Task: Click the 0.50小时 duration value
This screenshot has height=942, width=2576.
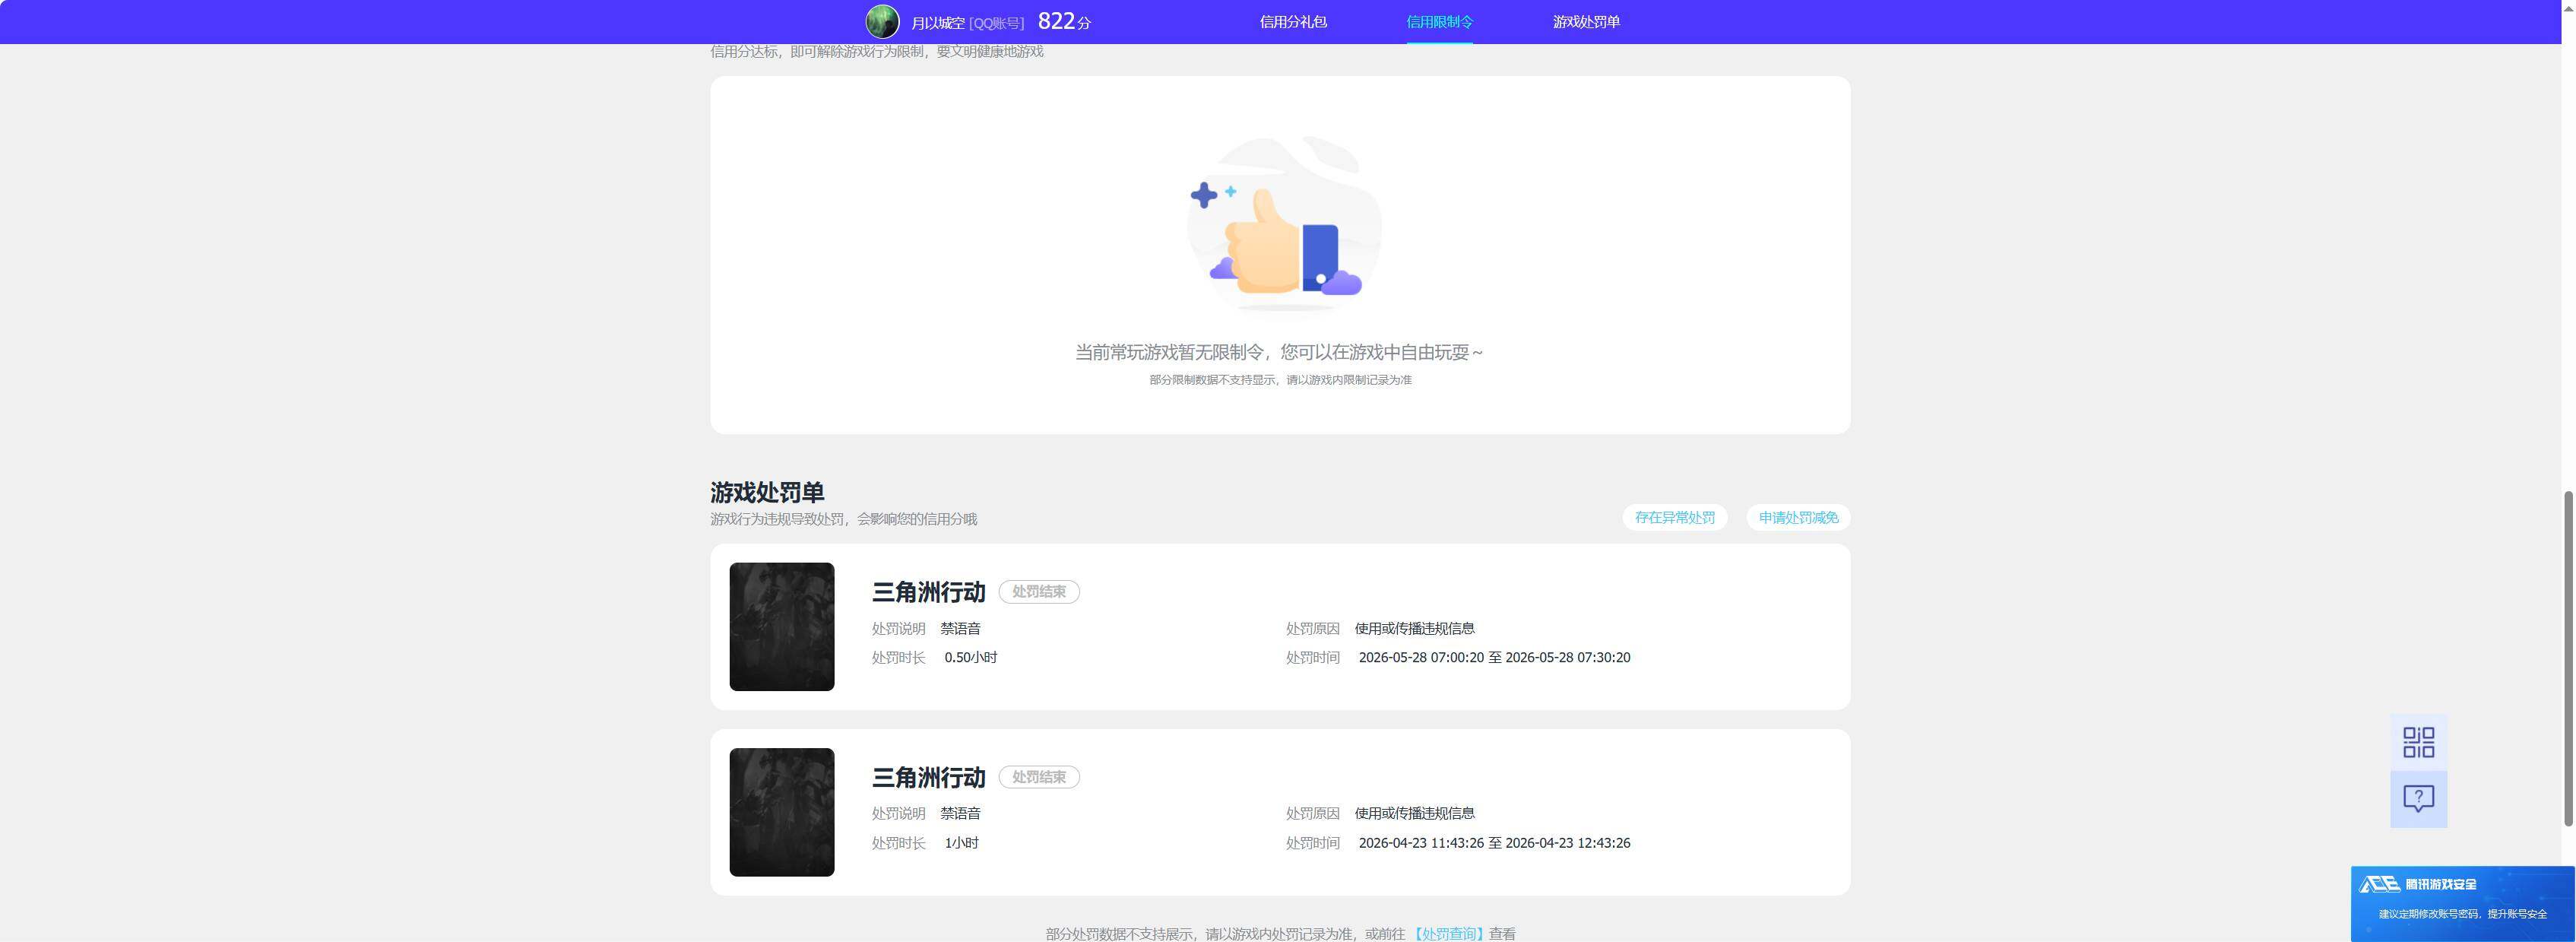Action: pyautogui.click(x=970, y=658)
